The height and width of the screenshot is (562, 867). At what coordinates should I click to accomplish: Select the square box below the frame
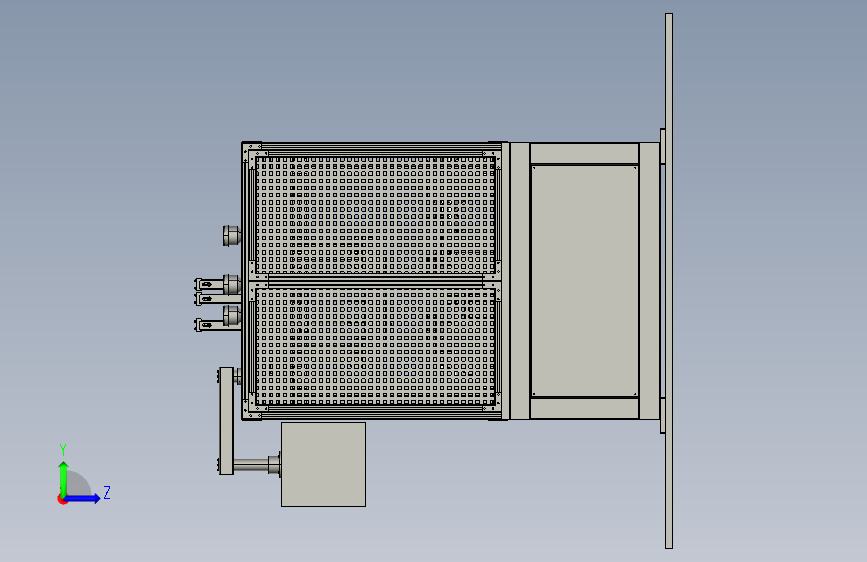tap(323, 464)
